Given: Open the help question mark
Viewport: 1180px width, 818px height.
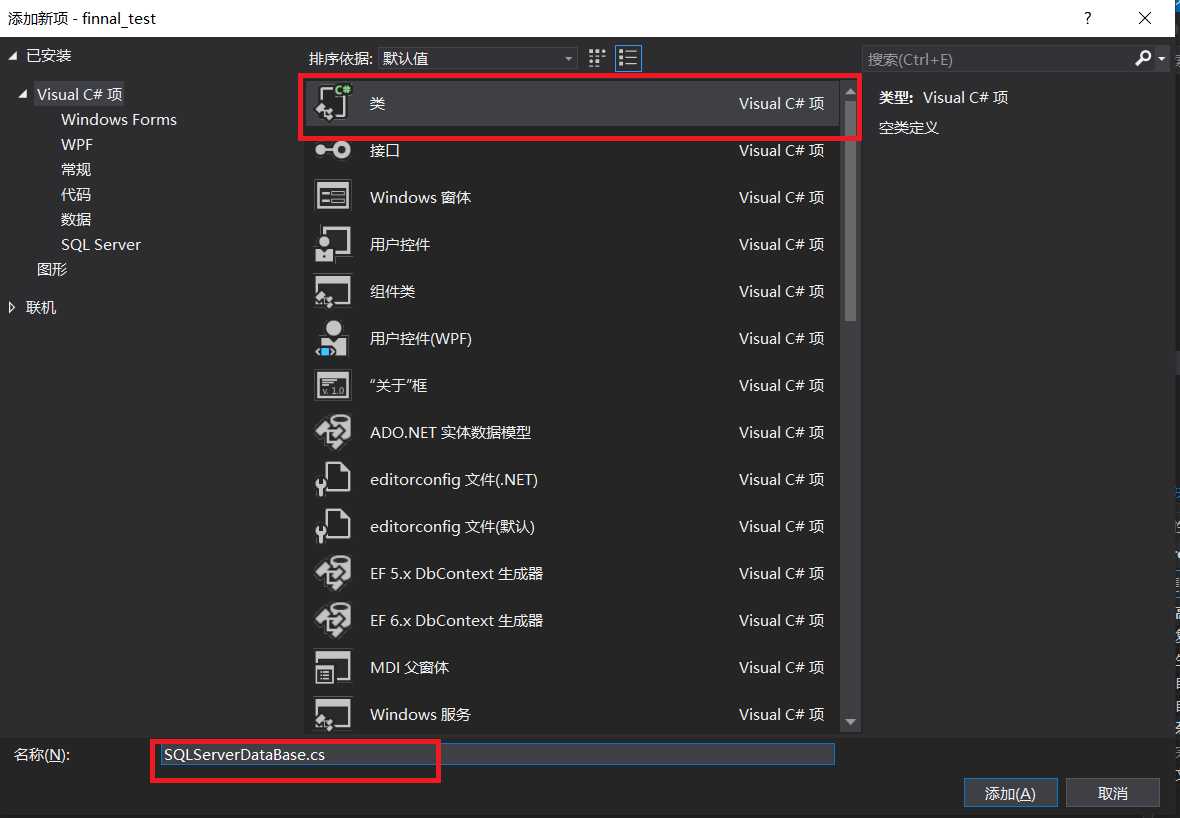Looking at the screenshot, I should click(x=1087, y=18).
